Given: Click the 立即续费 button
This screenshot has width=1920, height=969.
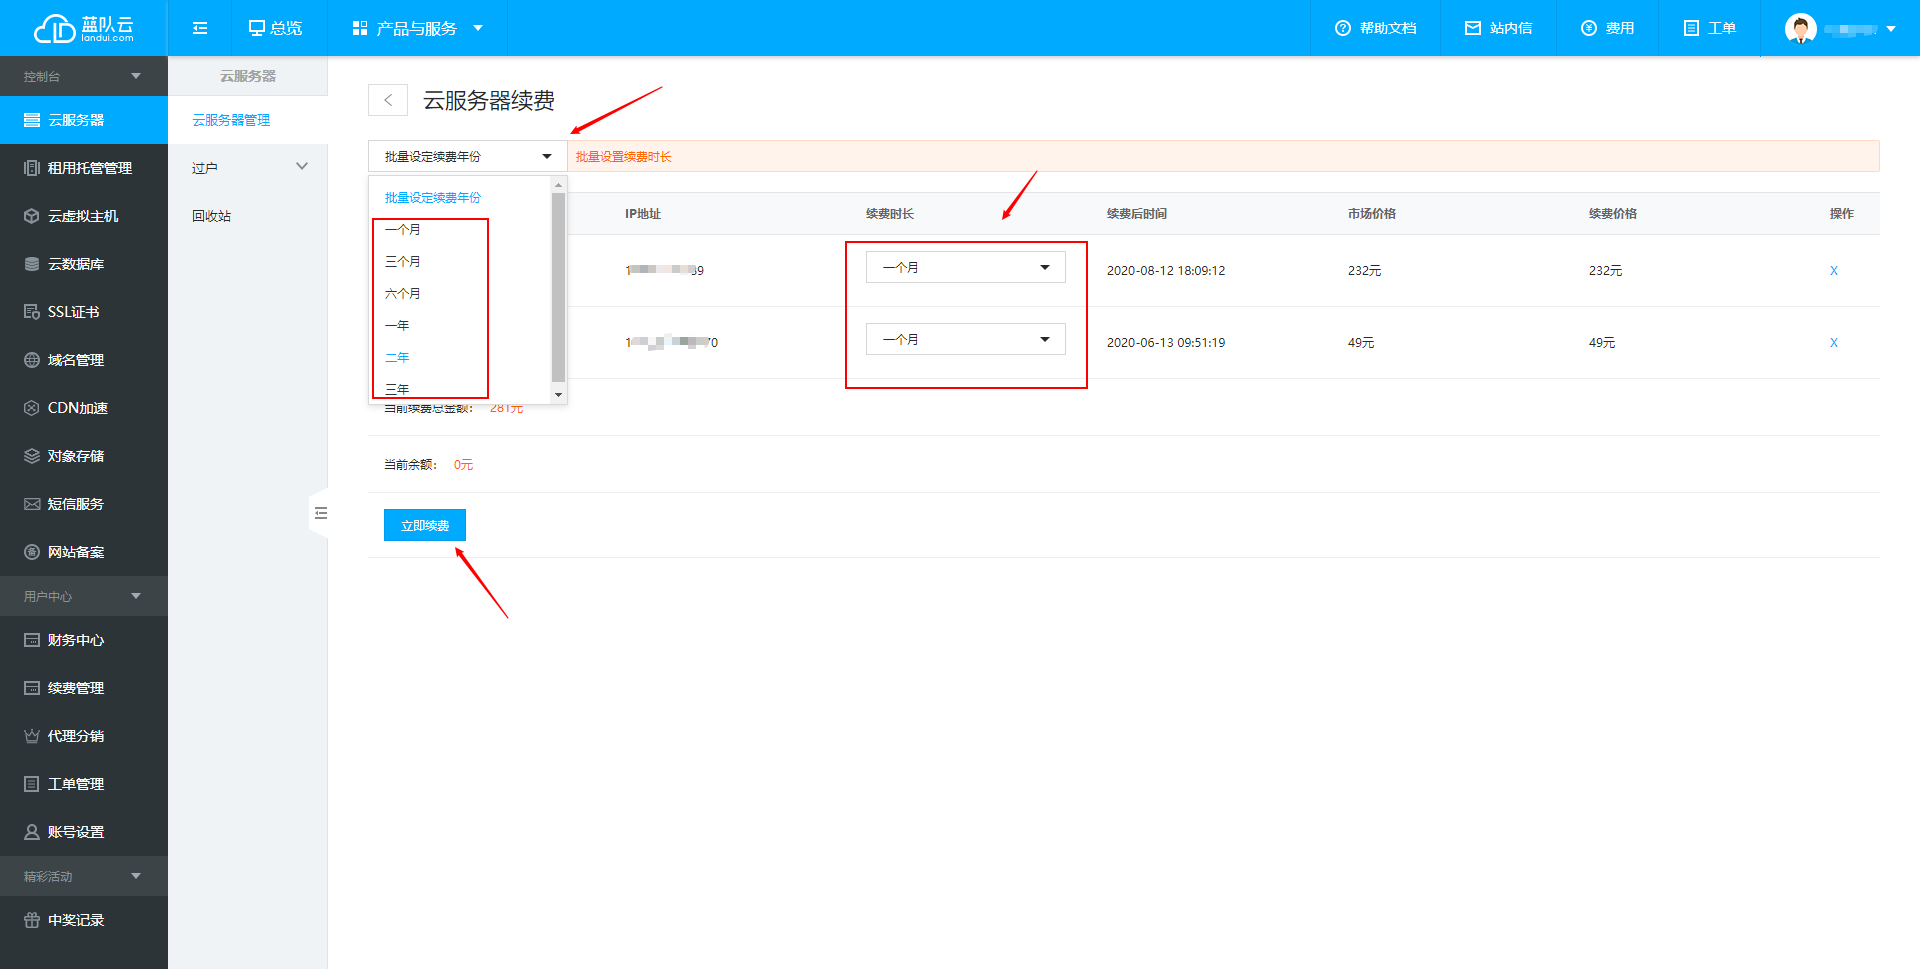Looking at the screenshot, I should [x=424, y=525].
